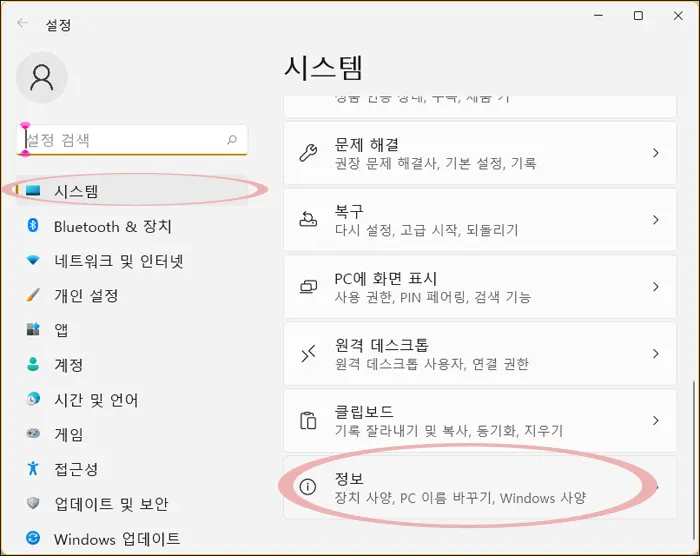Screen dimensions: 700x556
Task: Open 원격 데스크톱 via its chevron
Action: tap(655, 353)
